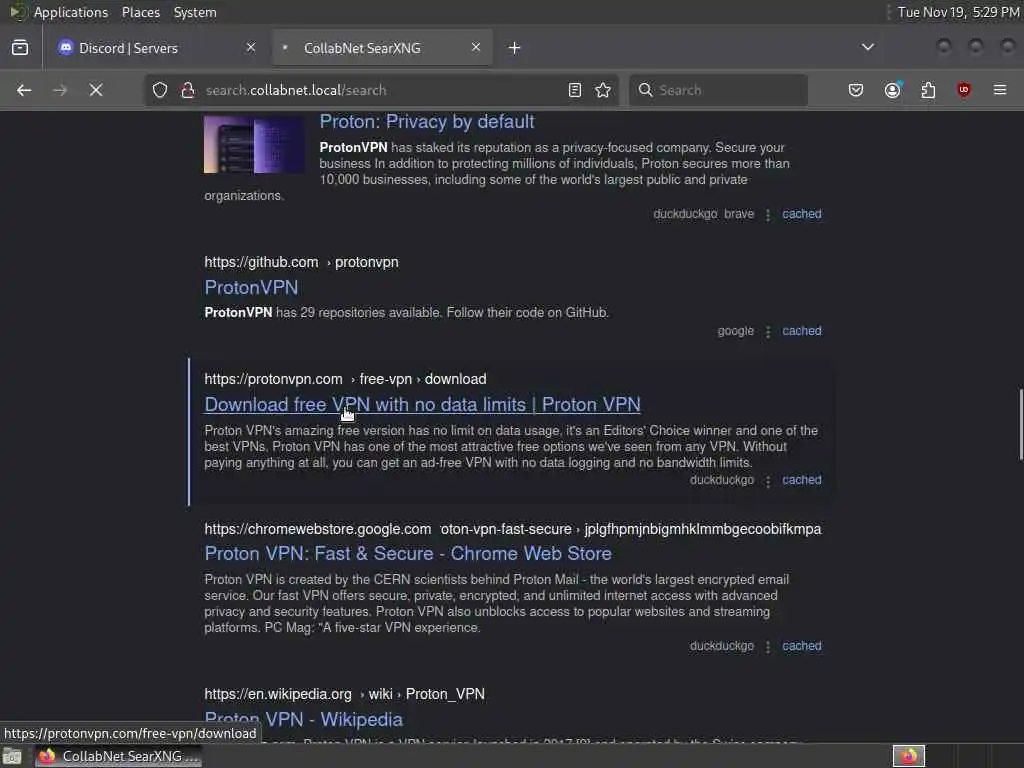The width and height of the screenshot is (1024, 768).
Task: Select the CollabNet SearXNG tab
Action: tap(382, 48)
